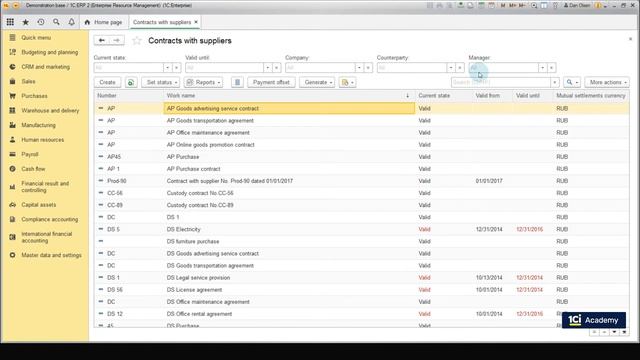Open the Cash flow section

pyautogui.click(x=33, y=169)
